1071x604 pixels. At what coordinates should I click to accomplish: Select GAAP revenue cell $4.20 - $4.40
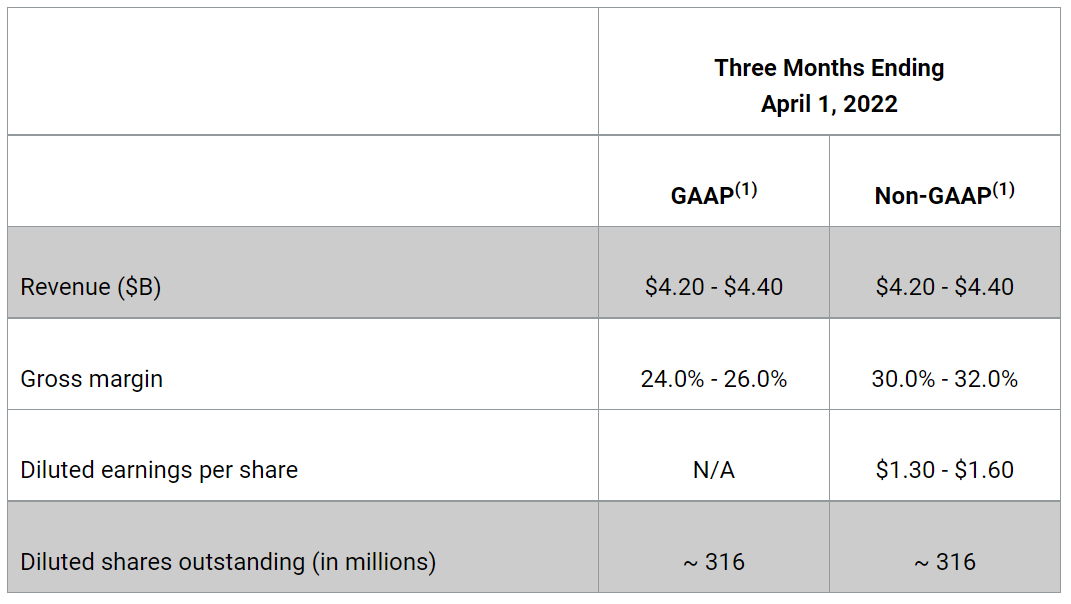(x=714, y=287)
